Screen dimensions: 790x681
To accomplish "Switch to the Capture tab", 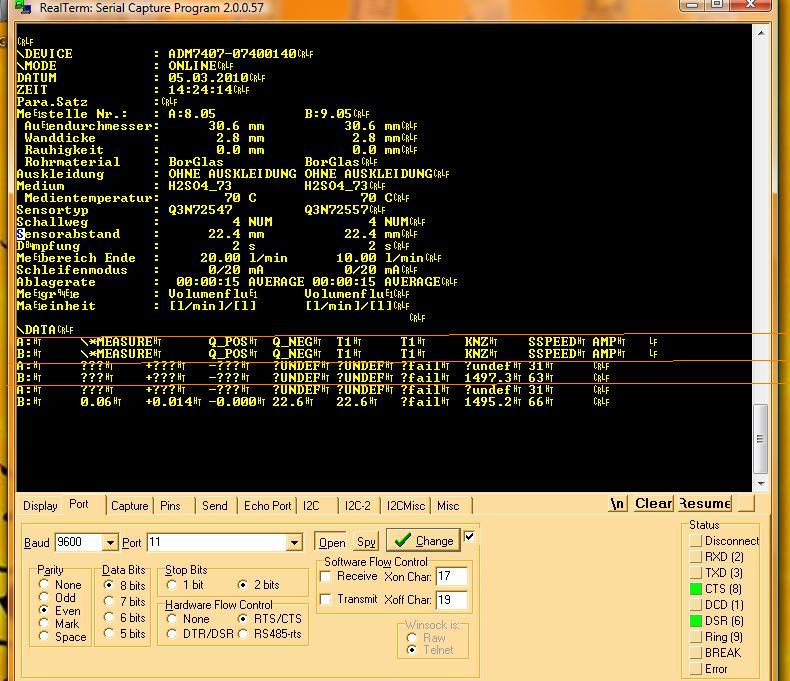I will tap(129, 506).
